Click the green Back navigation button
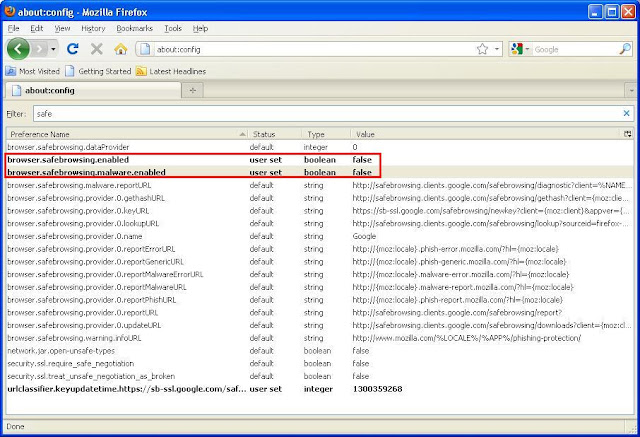This screenshot has height=437, width=640. tap(18, 49)
